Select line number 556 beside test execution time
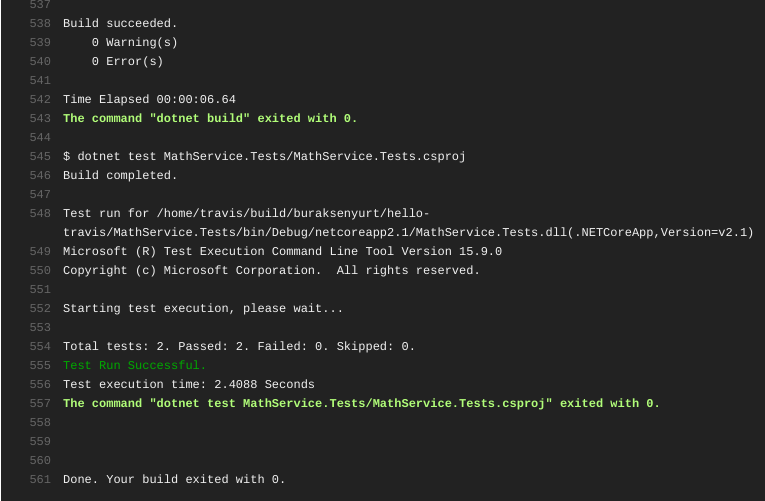The width and height of the screenshot is (765, 501). click(40, 384)
